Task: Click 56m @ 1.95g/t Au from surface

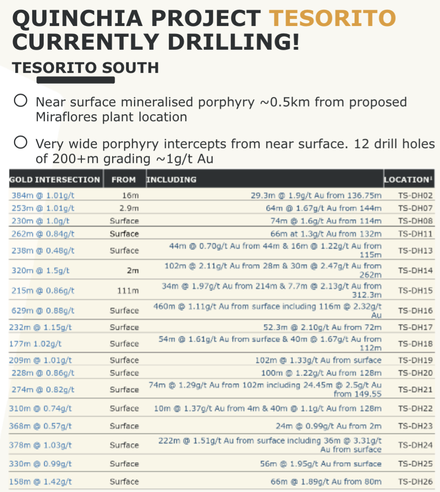Action: 321,464
